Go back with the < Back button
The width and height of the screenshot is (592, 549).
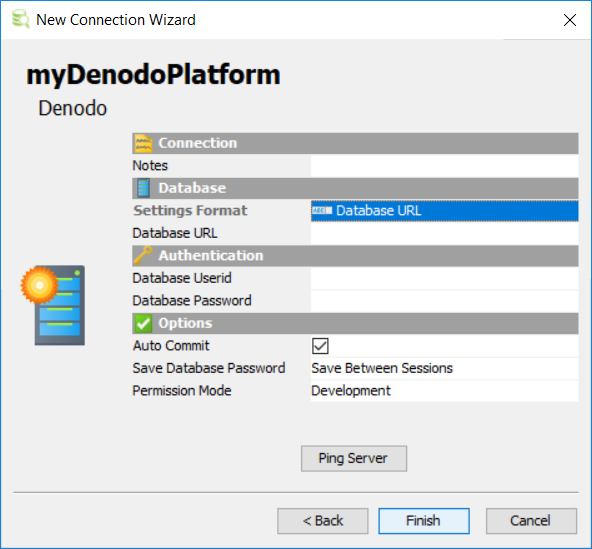point(323,521)
